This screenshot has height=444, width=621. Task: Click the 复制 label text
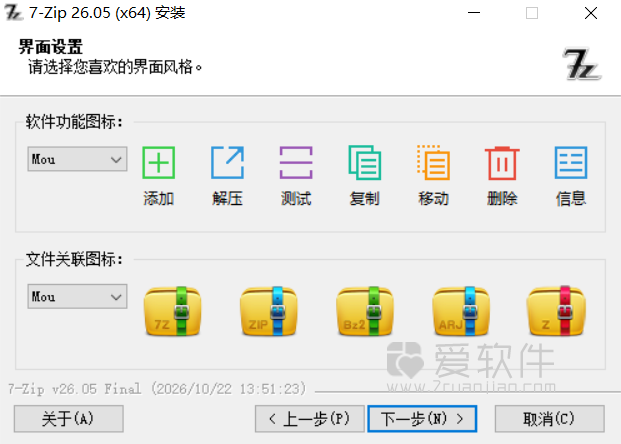(365, 198)
